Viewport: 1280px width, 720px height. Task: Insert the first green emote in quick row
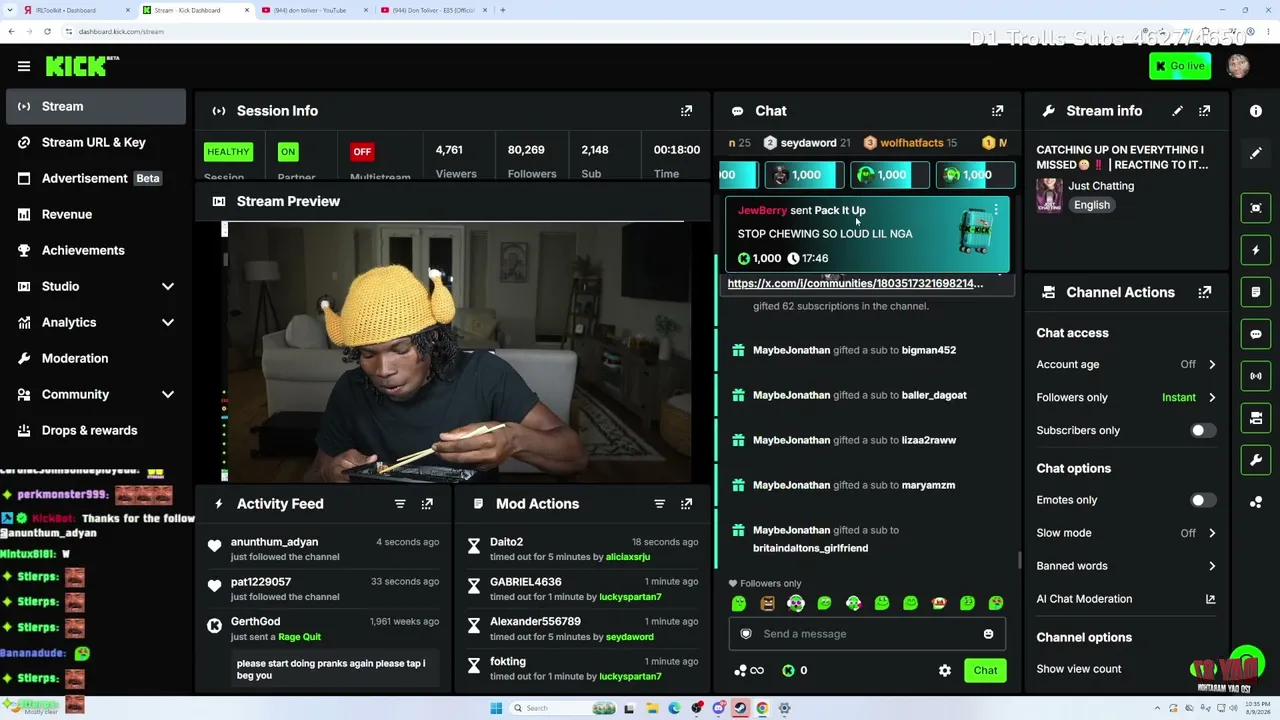pyautogui.click(x=739, y=603)
